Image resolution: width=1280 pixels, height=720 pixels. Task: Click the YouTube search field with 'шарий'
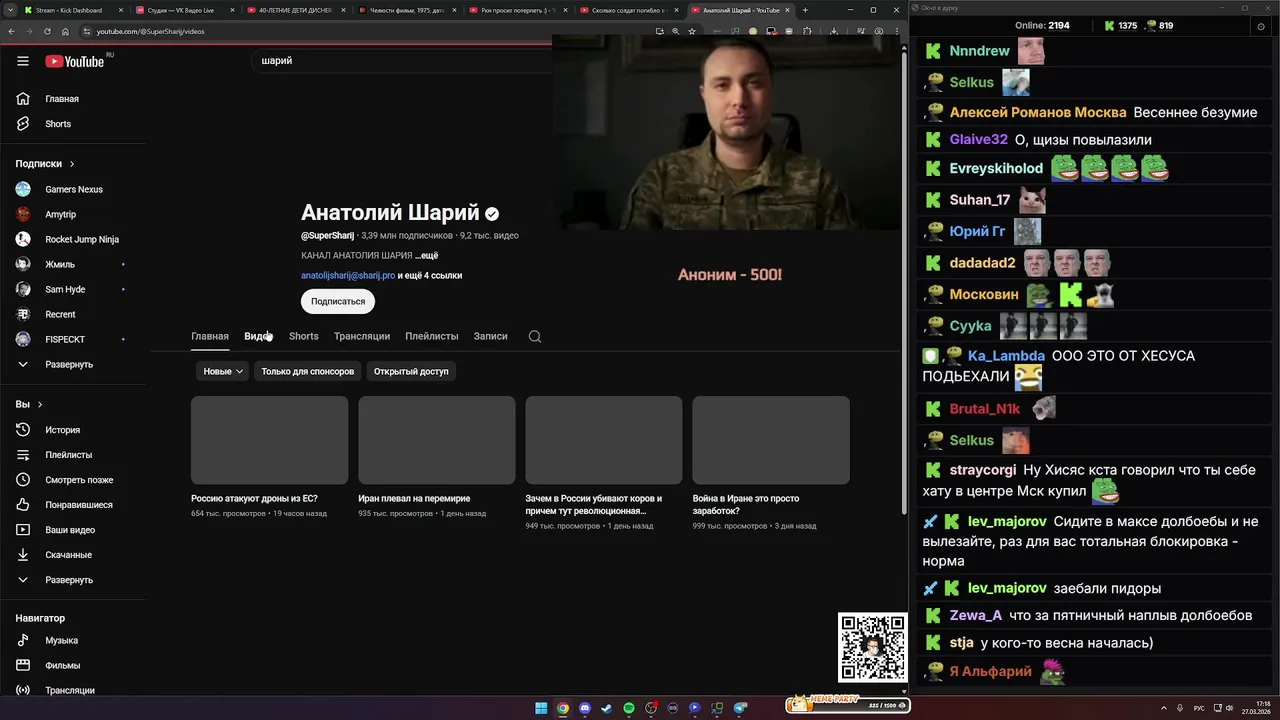[400, 61]
